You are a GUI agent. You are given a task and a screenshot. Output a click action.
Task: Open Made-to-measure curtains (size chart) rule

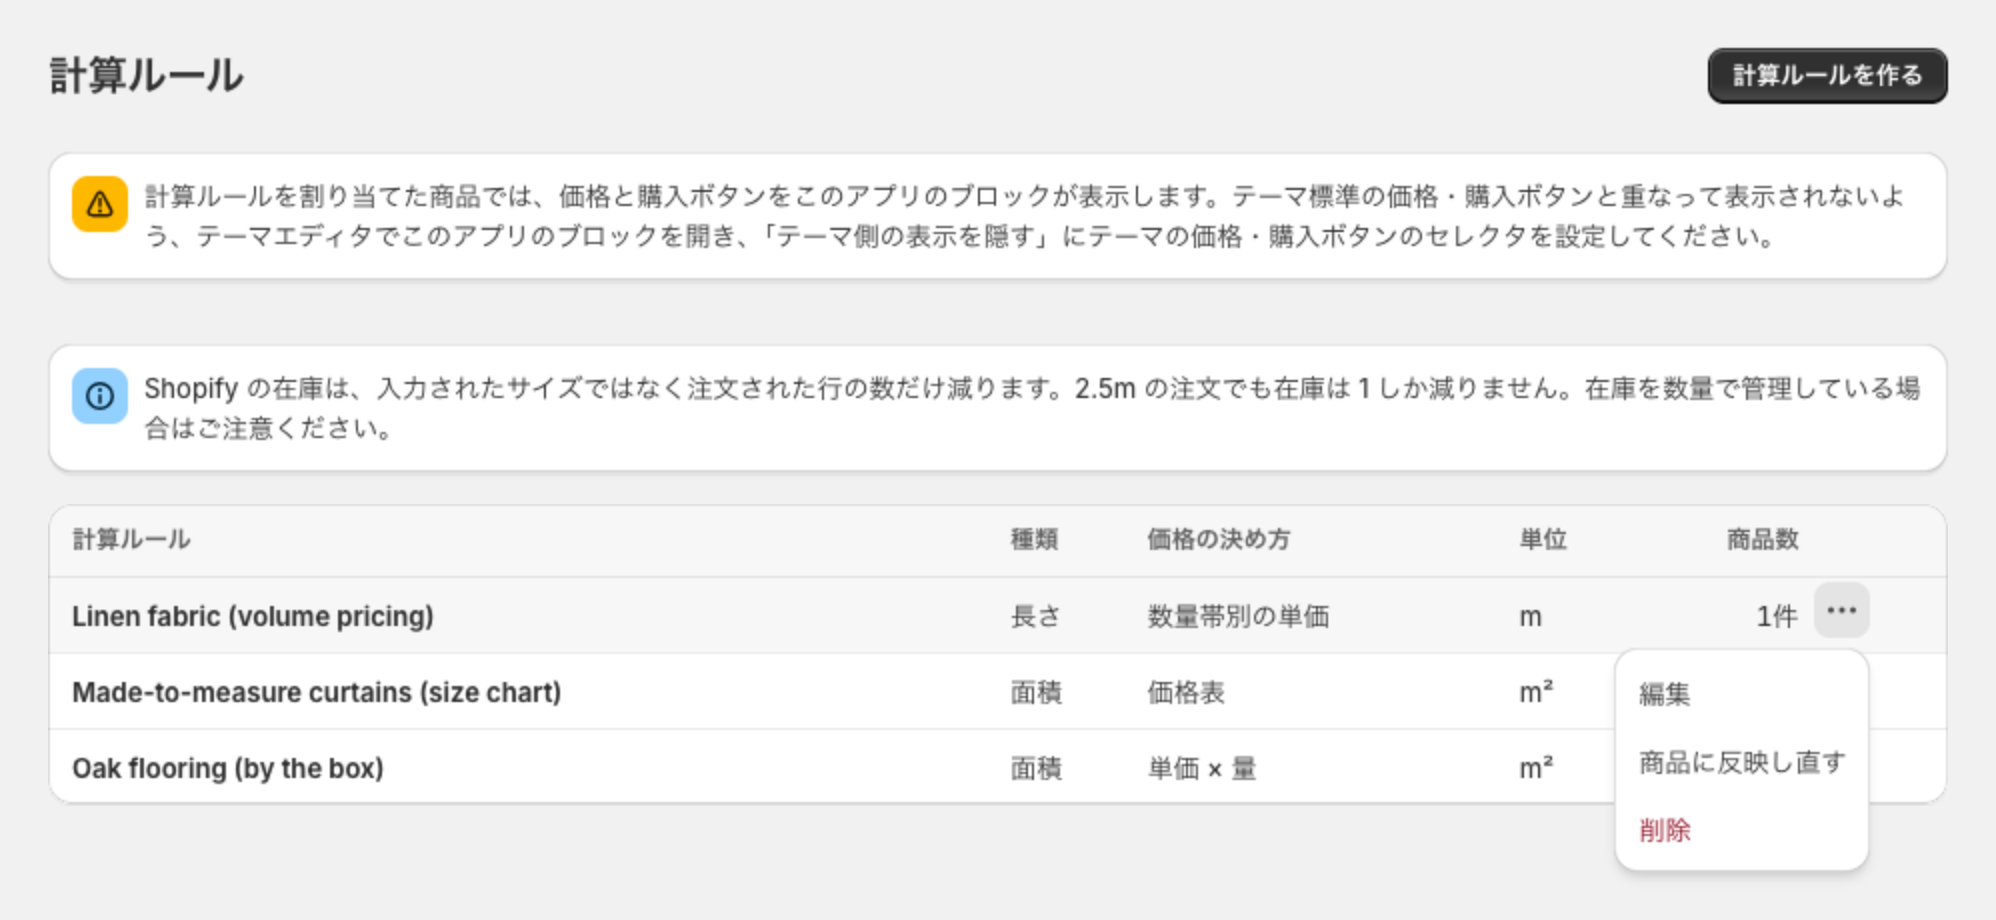coord(316,692)
